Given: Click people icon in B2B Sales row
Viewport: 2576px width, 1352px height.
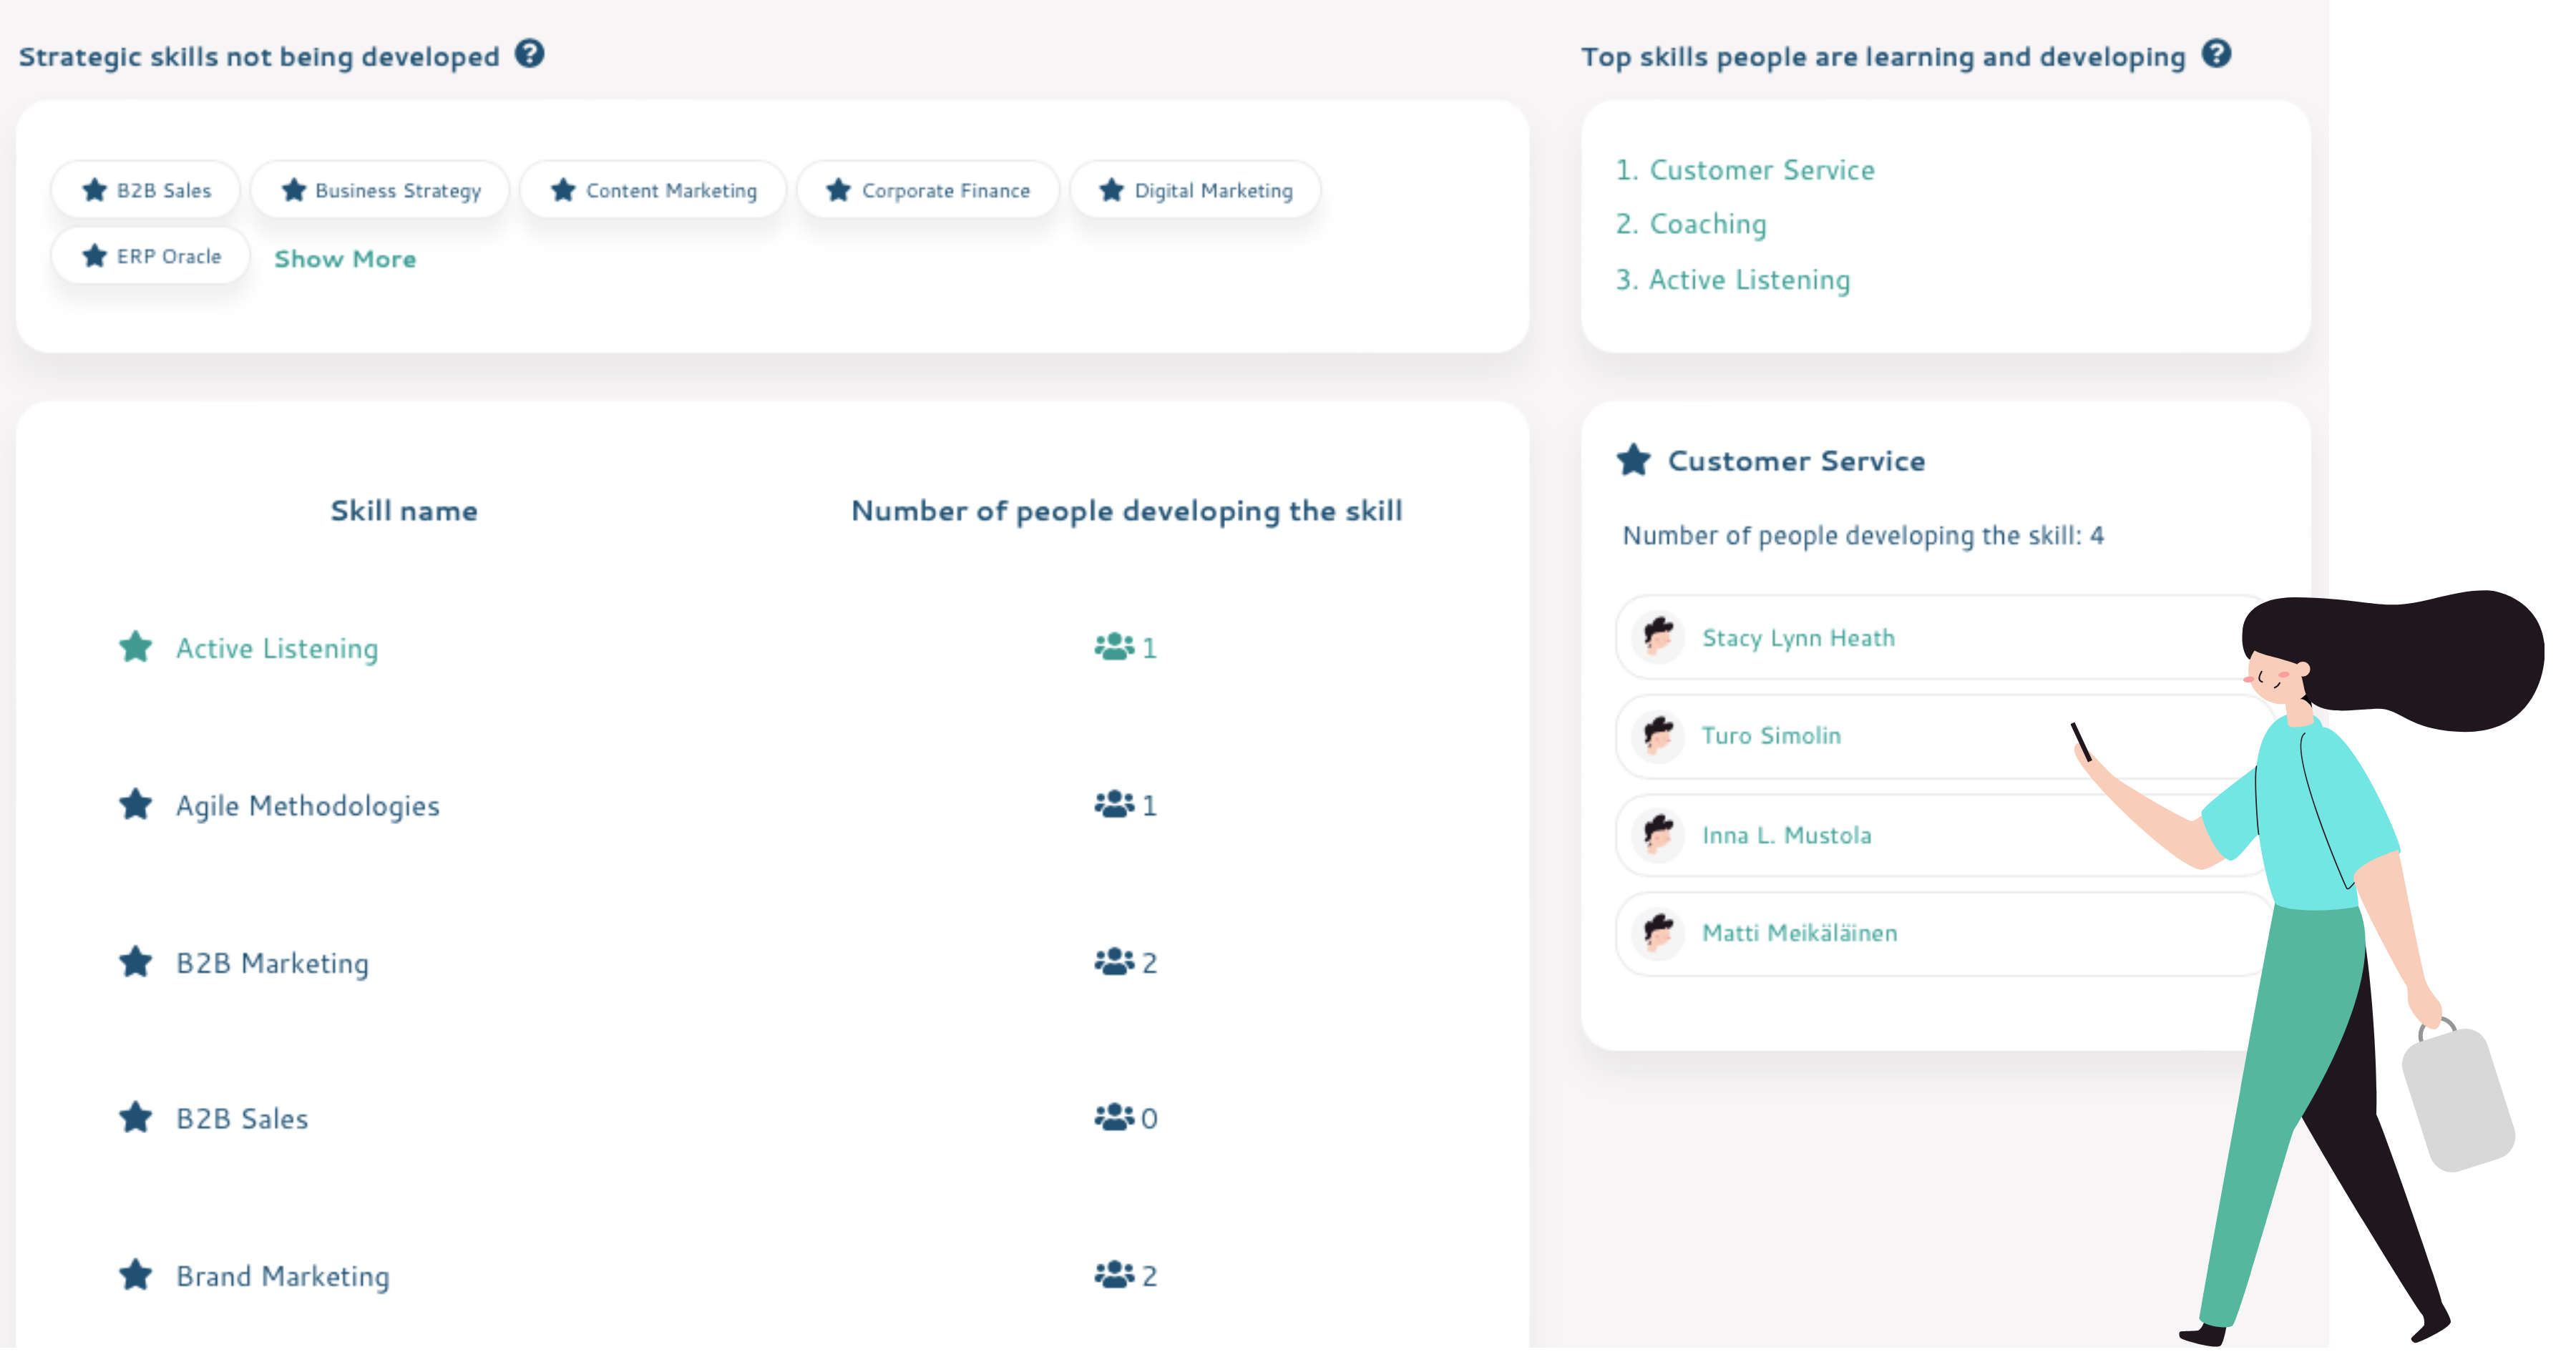Looking at the screenshot, I should (x=1113, y=1117).
